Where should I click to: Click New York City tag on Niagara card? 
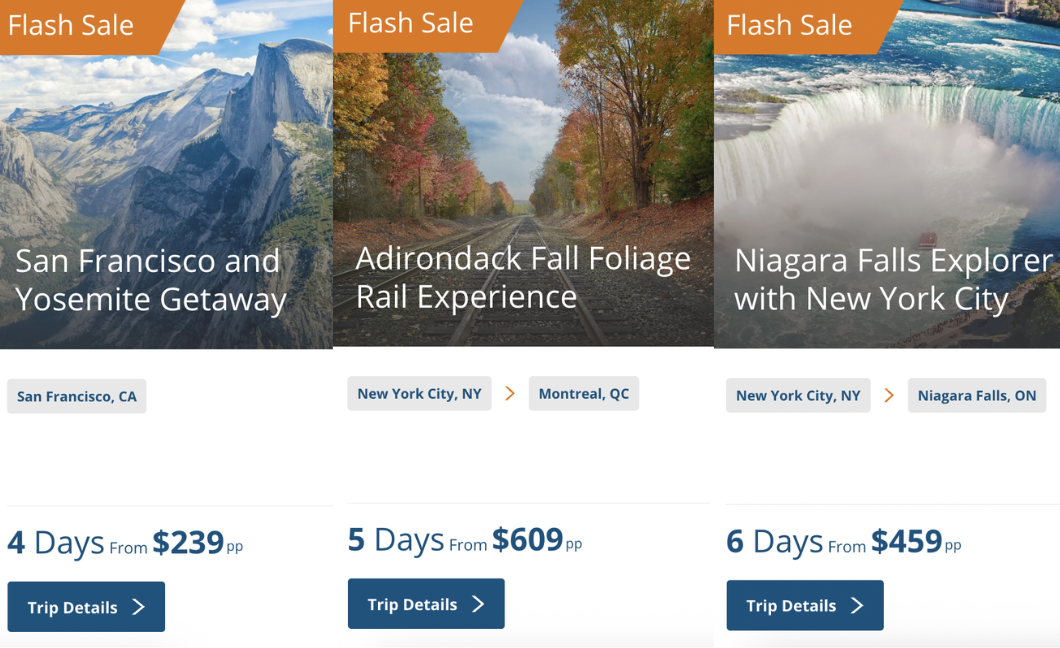(798, 395)
